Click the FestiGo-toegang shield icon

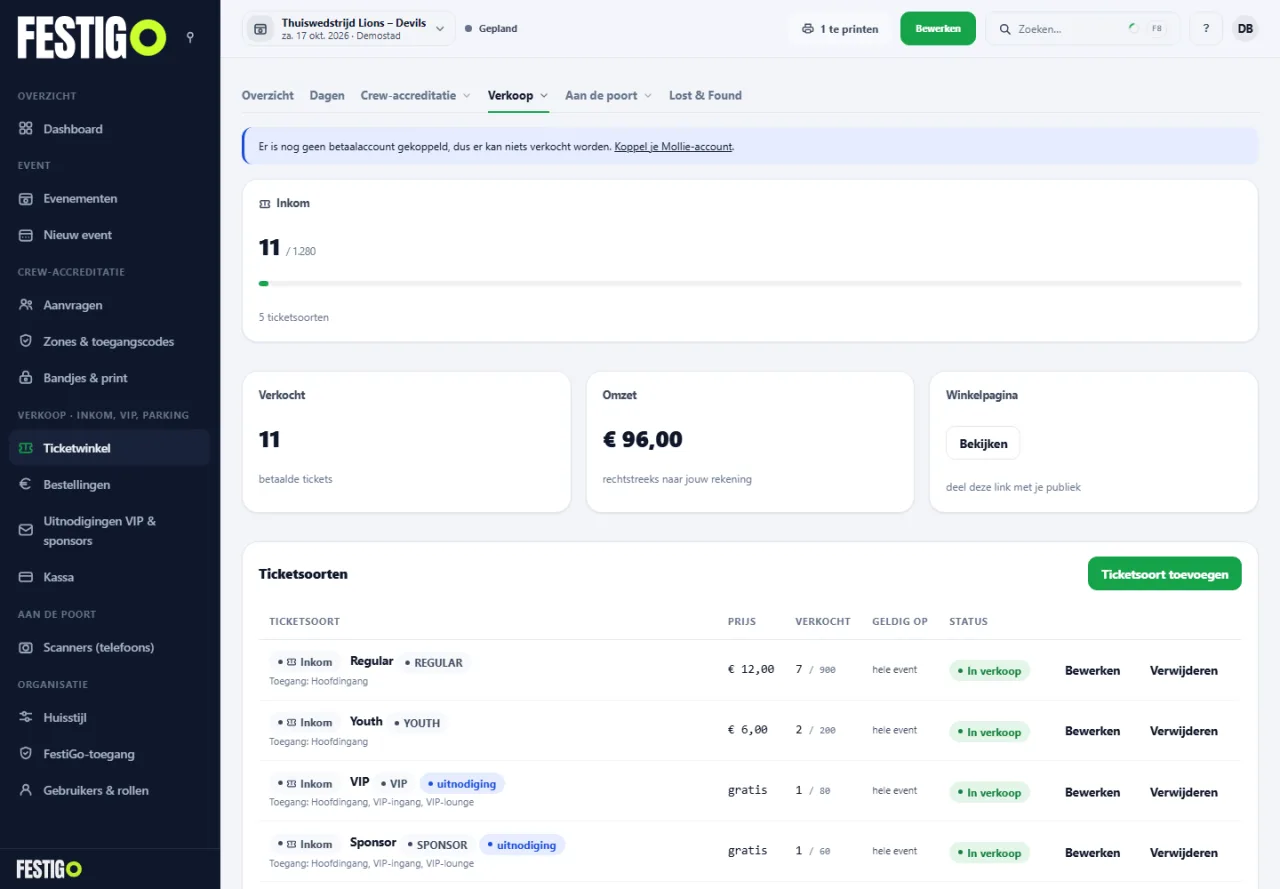(26, 754)
